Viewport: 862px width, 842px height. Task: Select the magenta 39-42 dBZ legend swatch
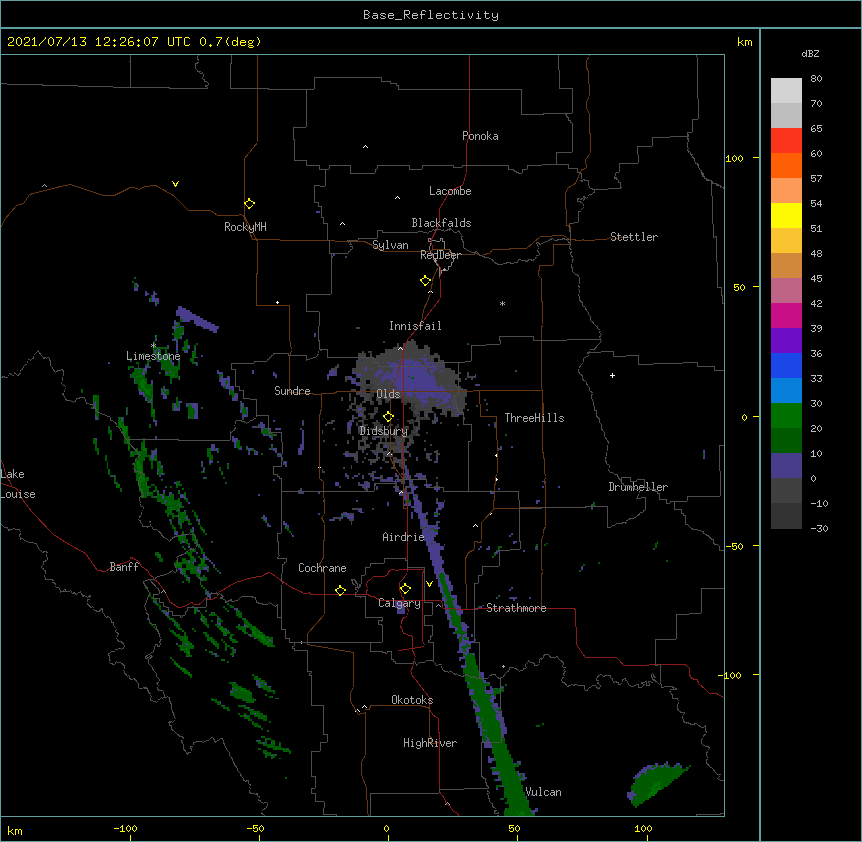click(786, 315)
